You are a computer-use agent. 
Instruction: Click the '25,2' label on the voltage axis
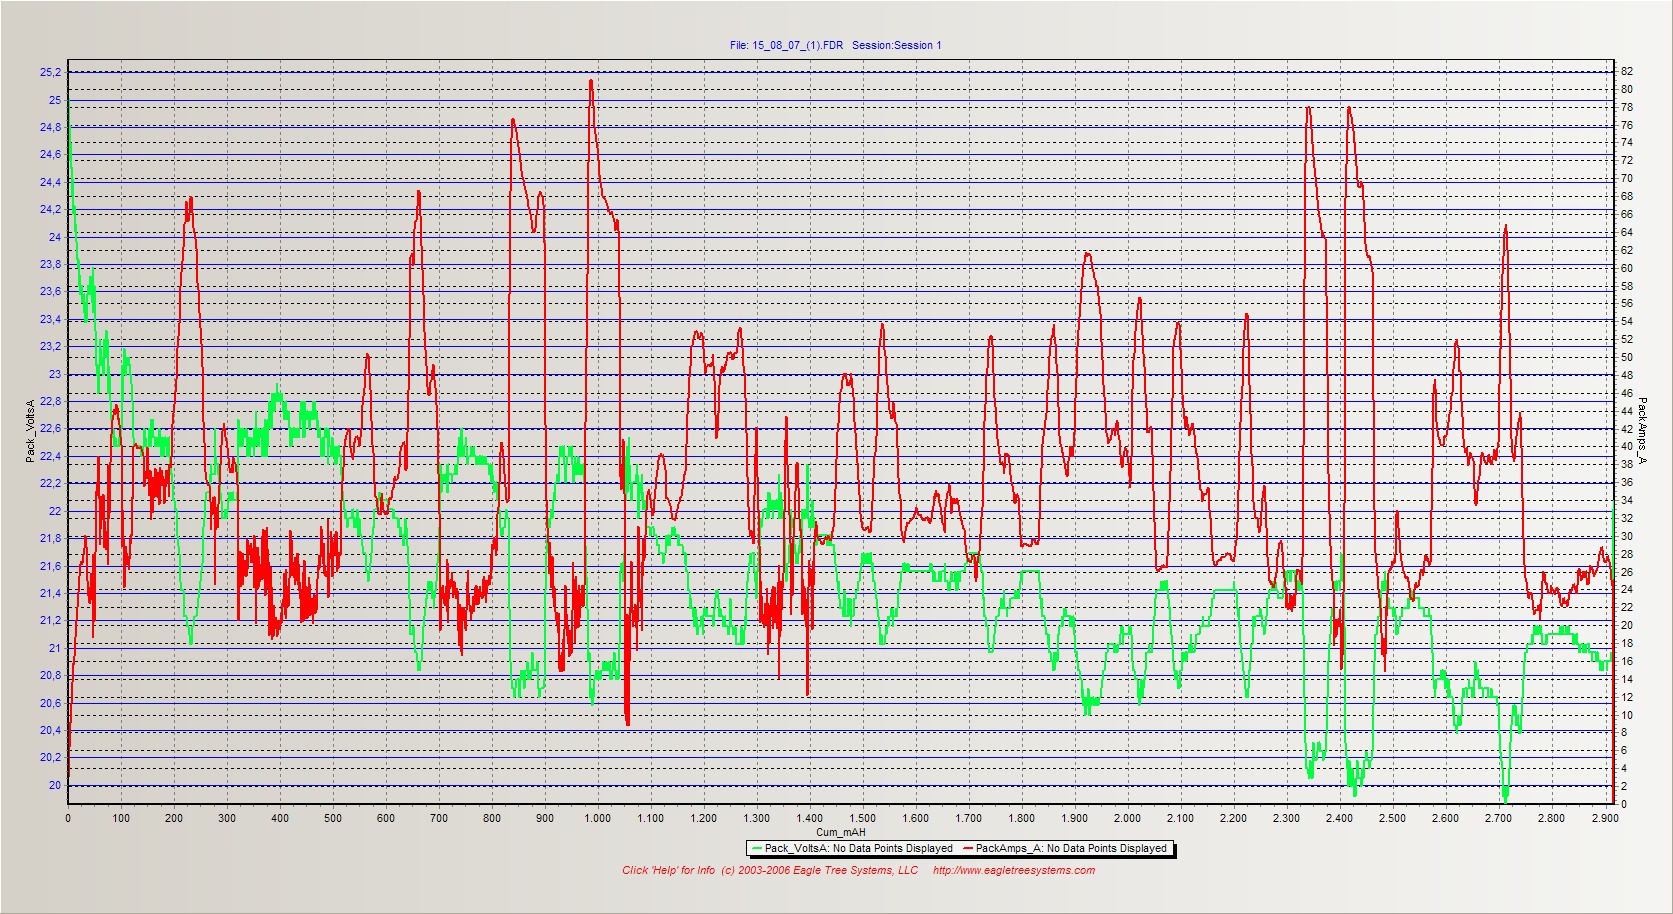point(50,72)
